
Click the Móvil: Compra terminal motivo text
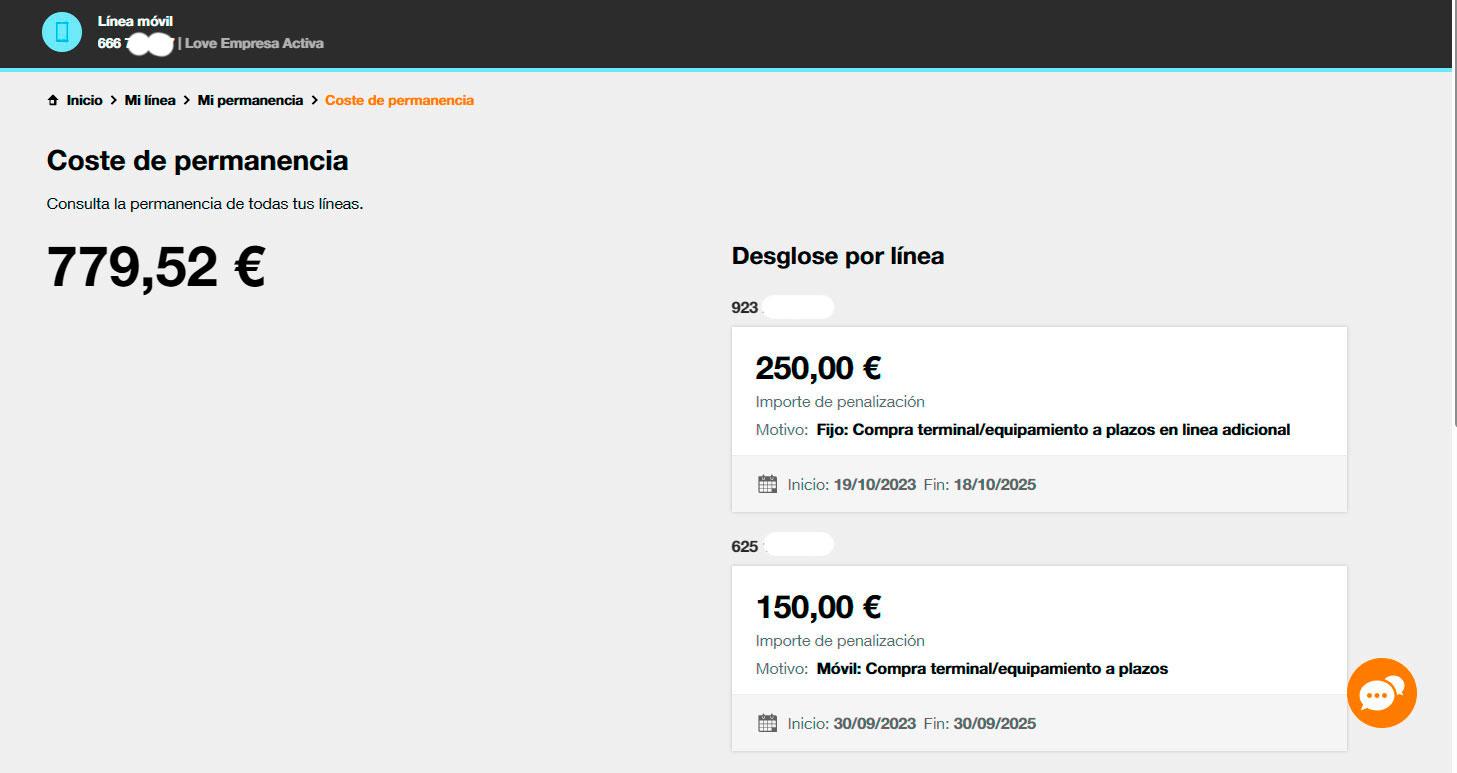pyautogui.click(x=992, y=668)
